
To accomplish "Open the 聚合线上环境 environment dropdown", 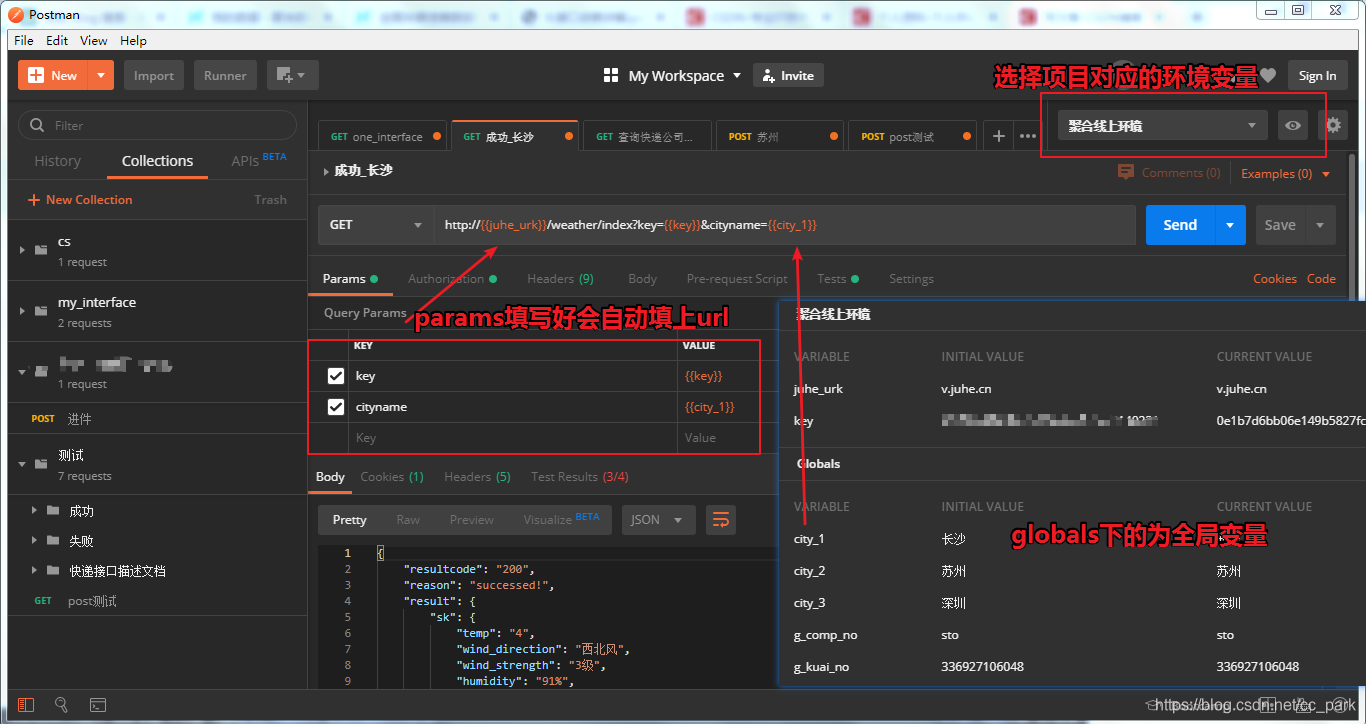I will [x=1162, y=126].
